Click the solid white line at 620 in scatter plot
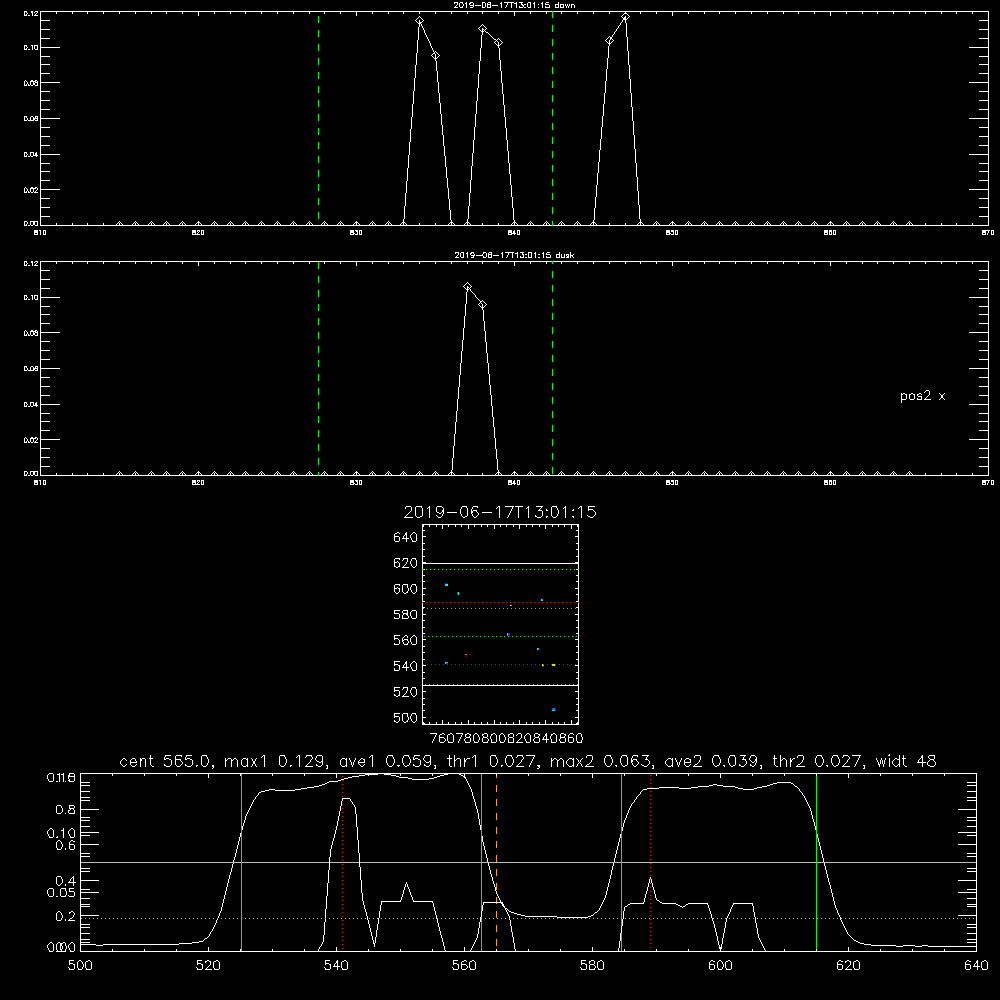Screen dimensions: 1000x1000 point(500,563)
